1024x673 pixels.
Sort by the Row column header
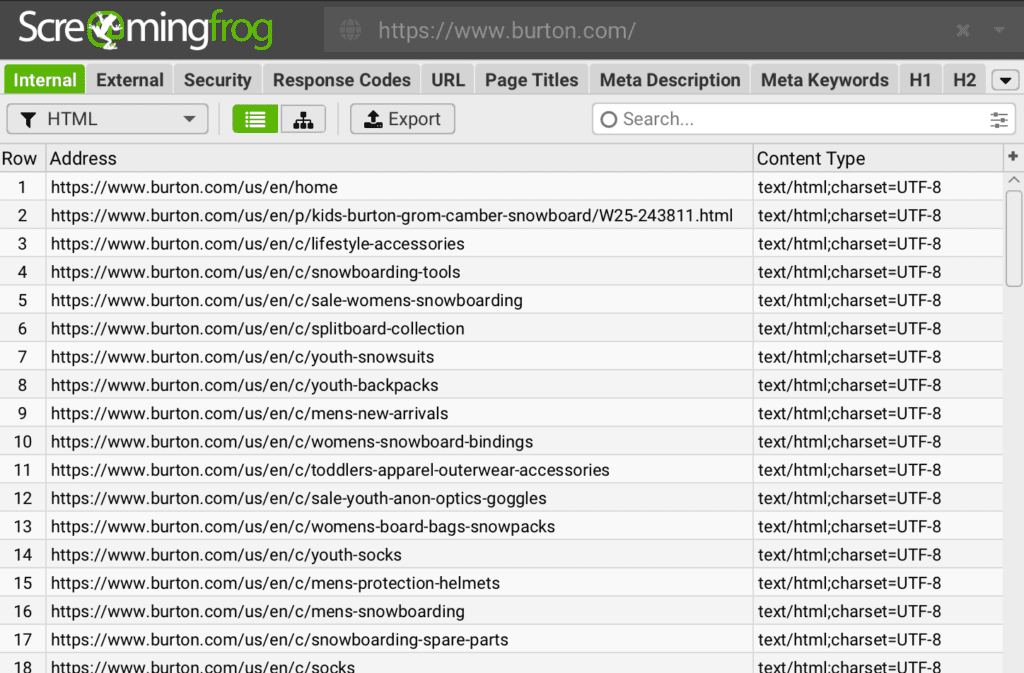(20, 158)
